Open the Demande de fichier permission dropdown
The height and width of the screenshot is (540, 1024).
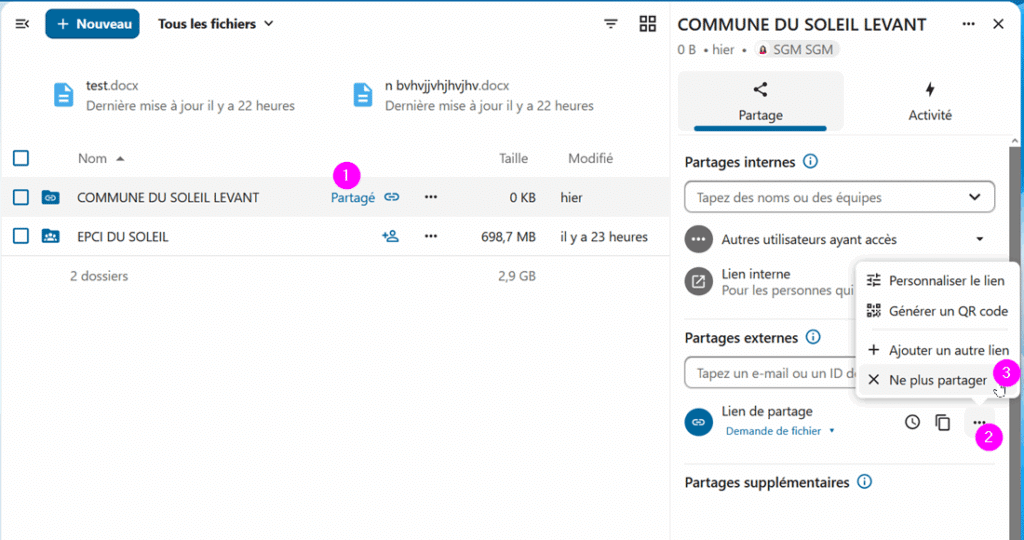coord(780,431)
